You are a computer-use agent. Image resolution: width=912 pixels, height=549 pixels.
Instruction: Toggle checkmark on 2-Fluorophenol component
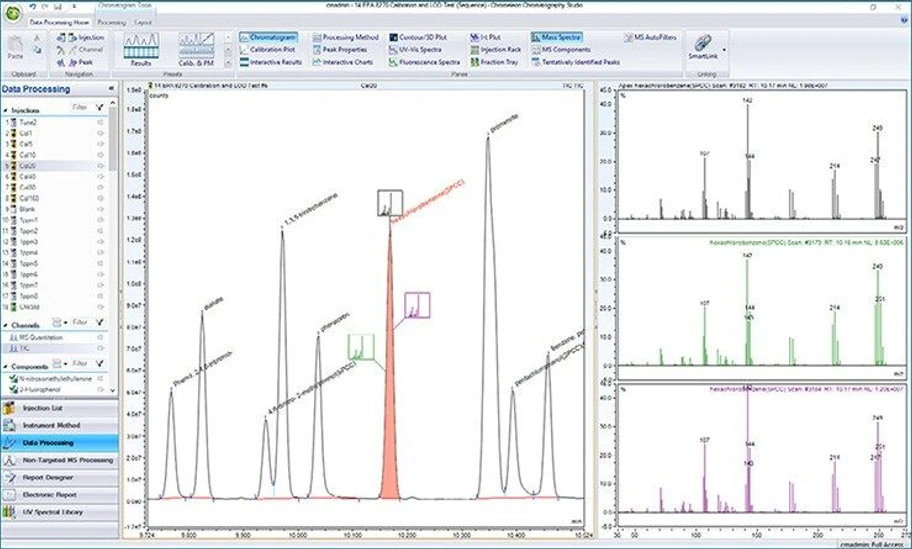tap(13, 389)
